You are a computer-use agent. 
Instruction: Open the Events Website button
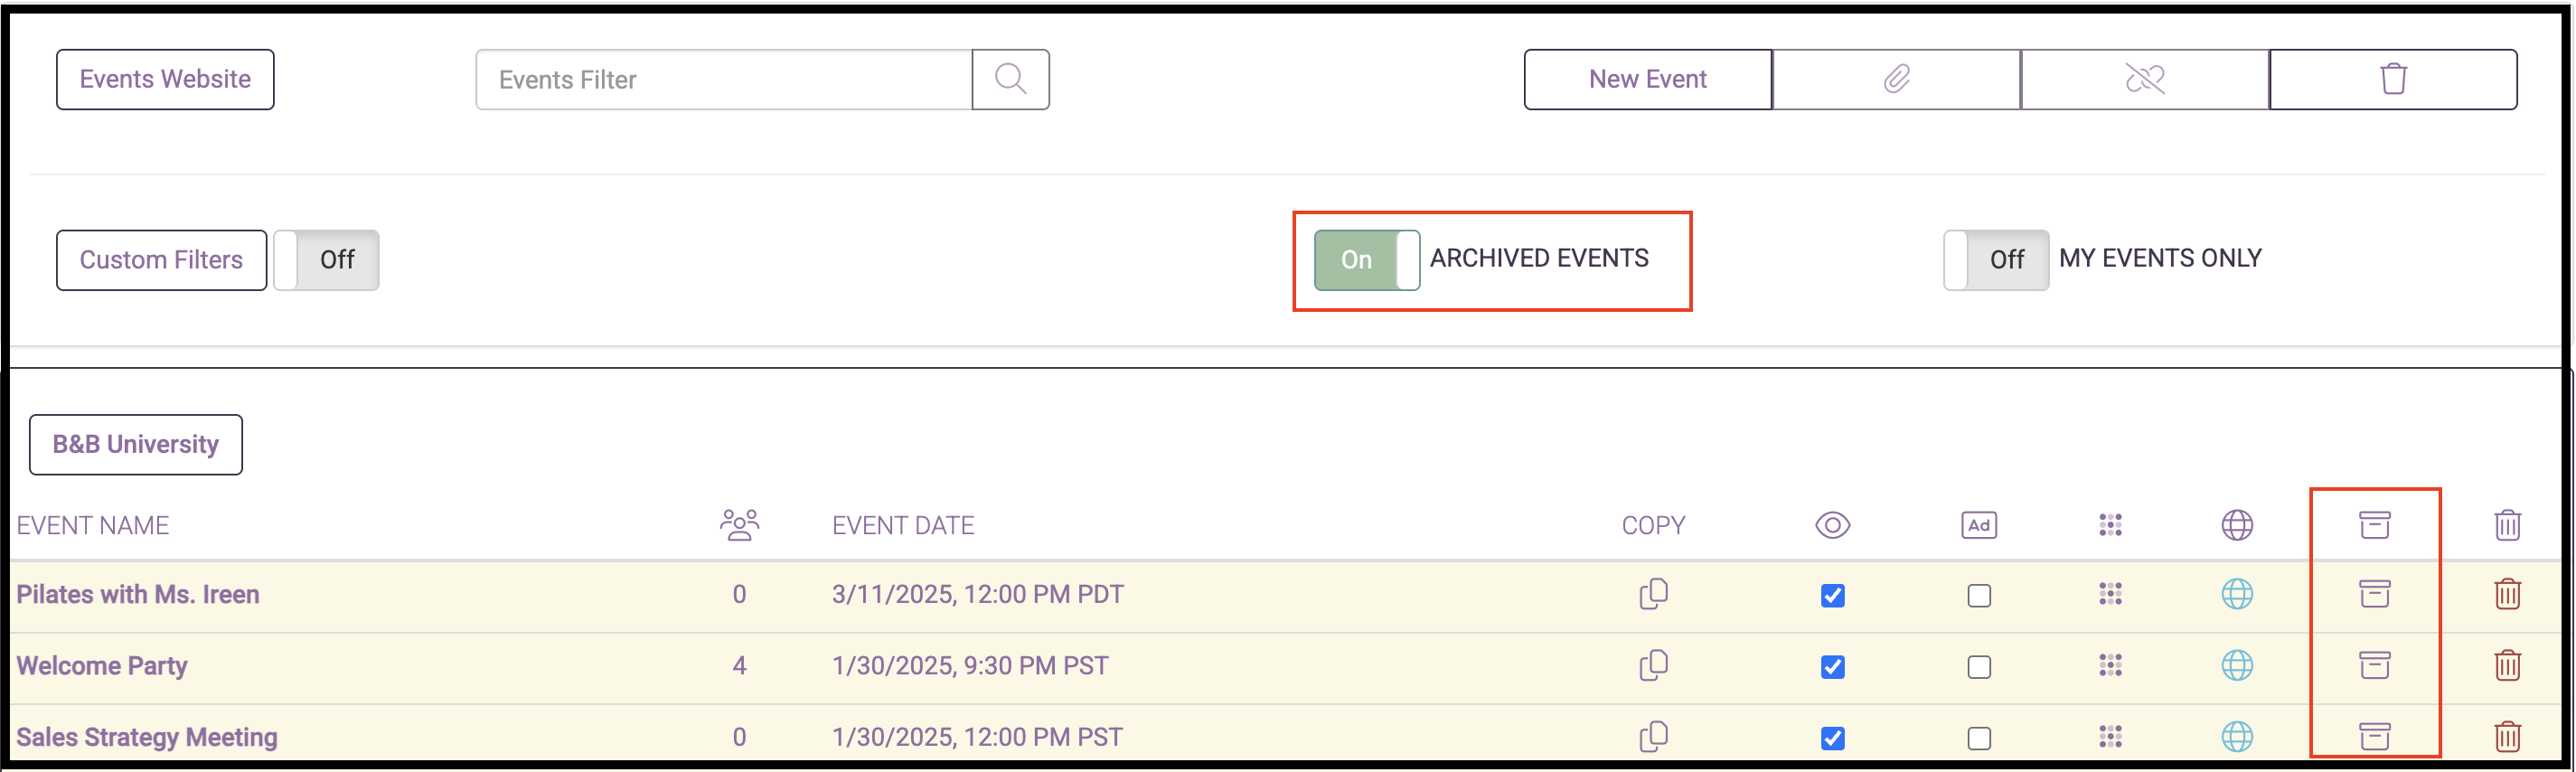pos(165,79)
